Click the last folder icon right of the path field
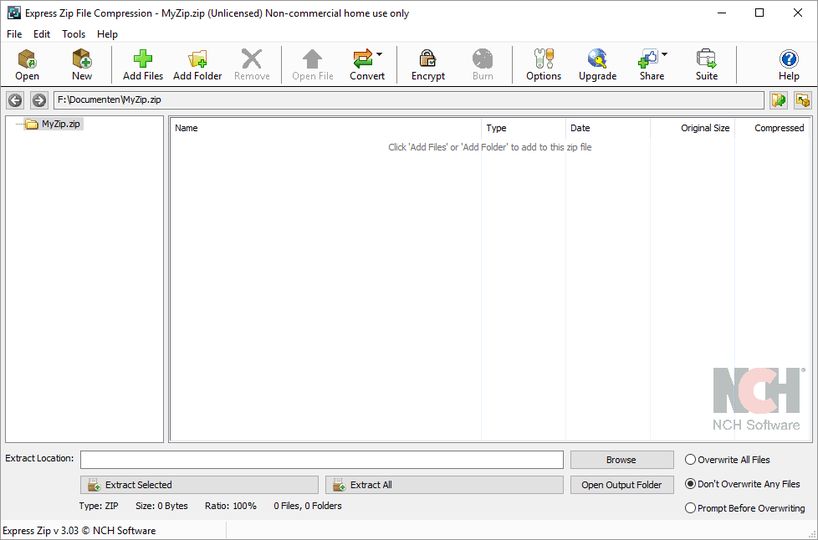The image size is (818, 540). pos(803,100)
